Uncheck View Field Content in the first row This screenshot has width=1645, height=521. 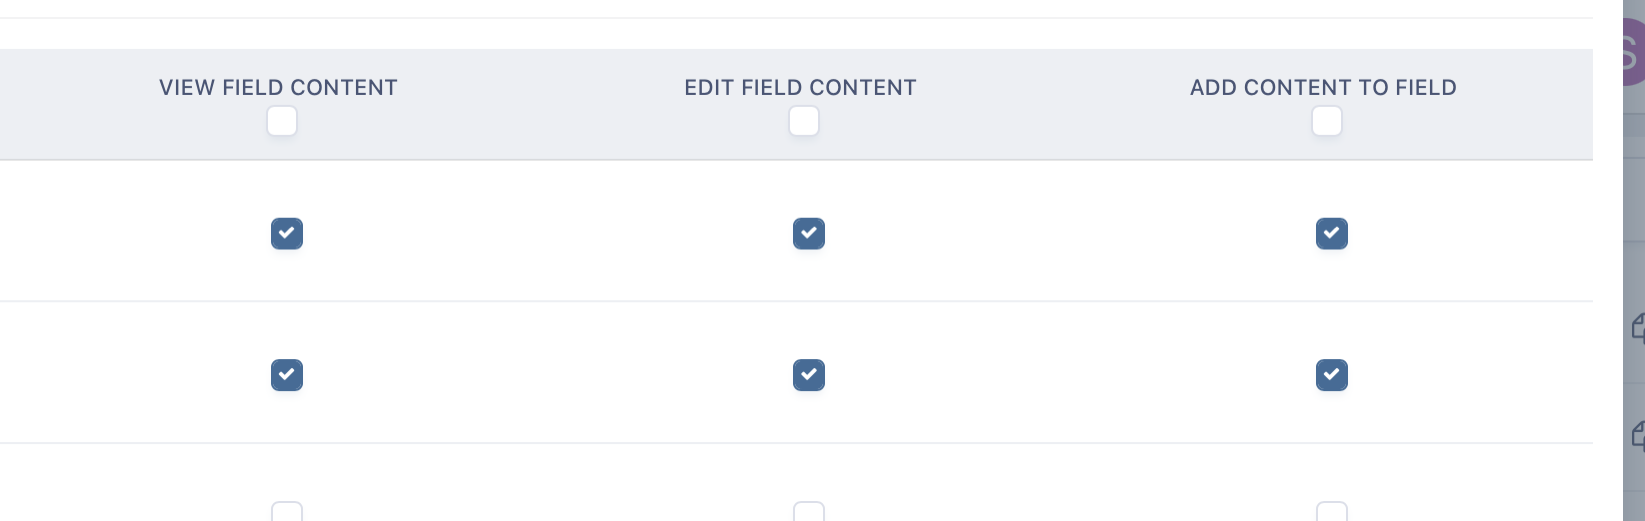click(x=287, y=234)
